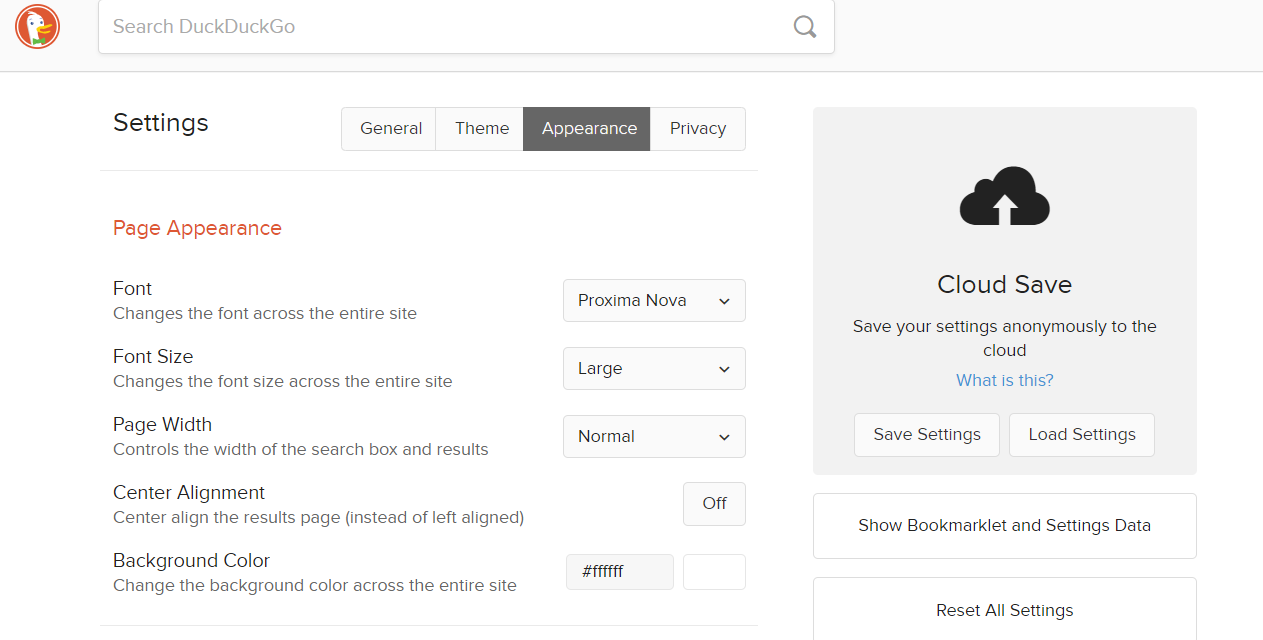Expand the Font Size dropdown set to Large
1263x640 pixels.
point(654,368)
